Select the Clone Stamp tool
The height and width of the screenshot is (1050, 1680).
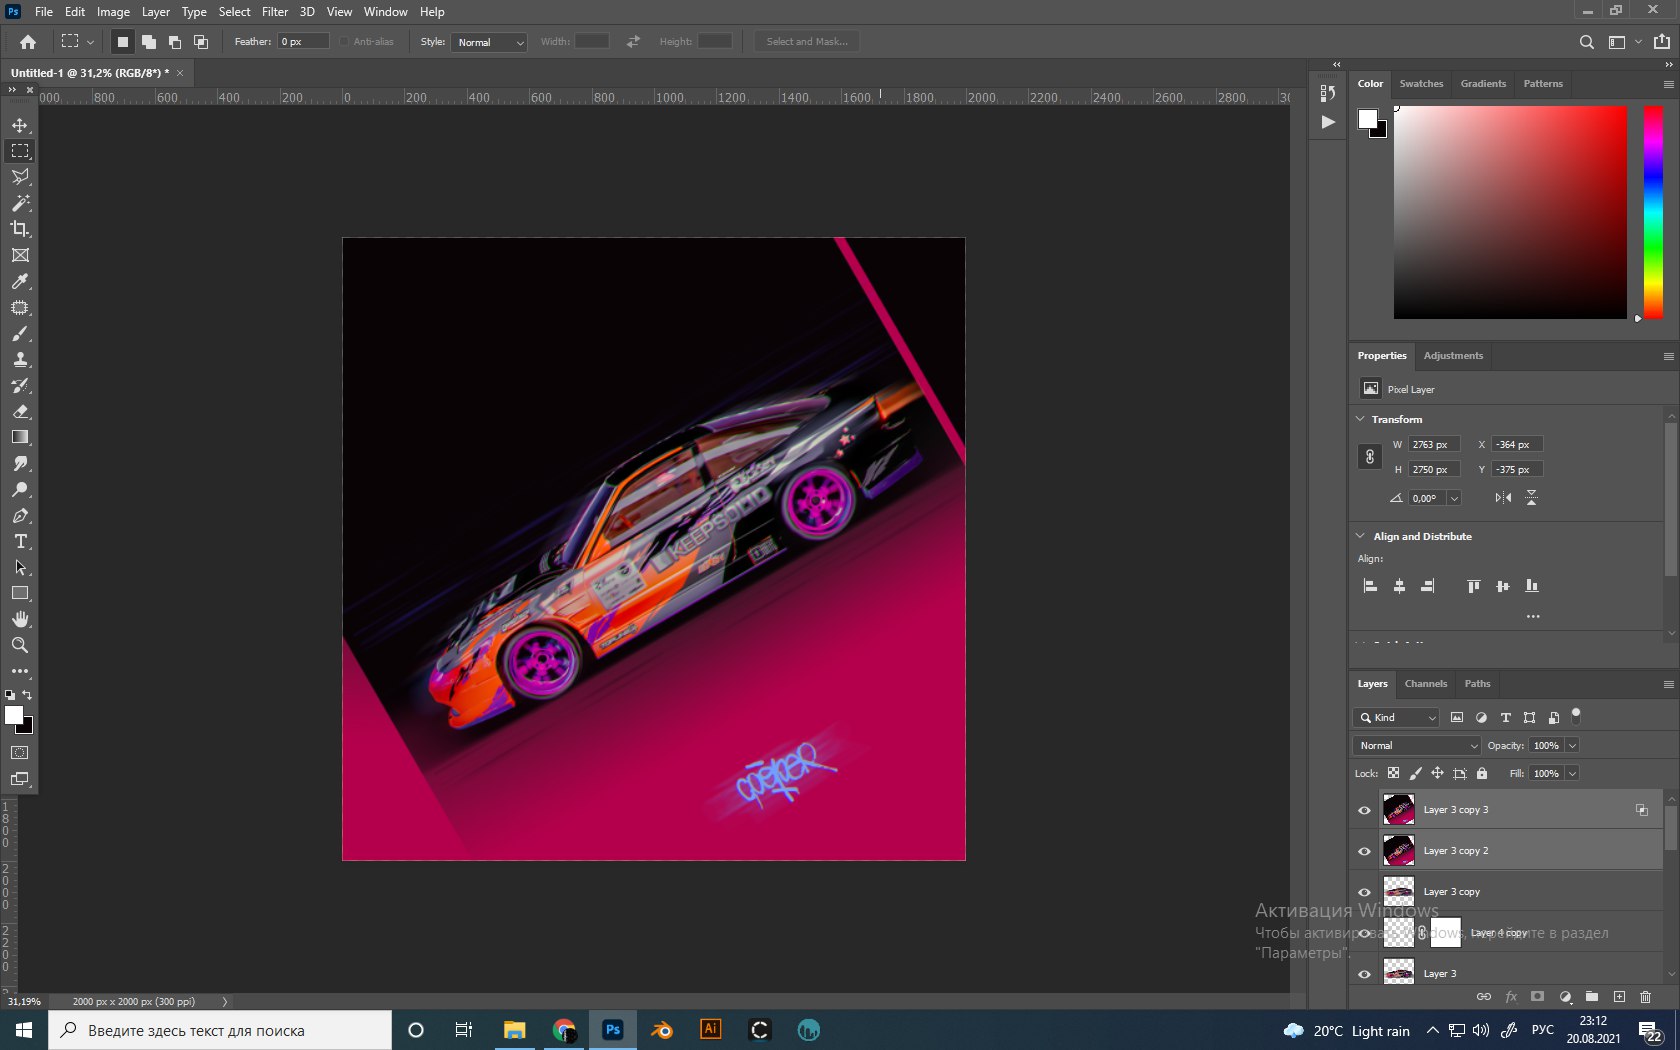(x=20, y=360)
